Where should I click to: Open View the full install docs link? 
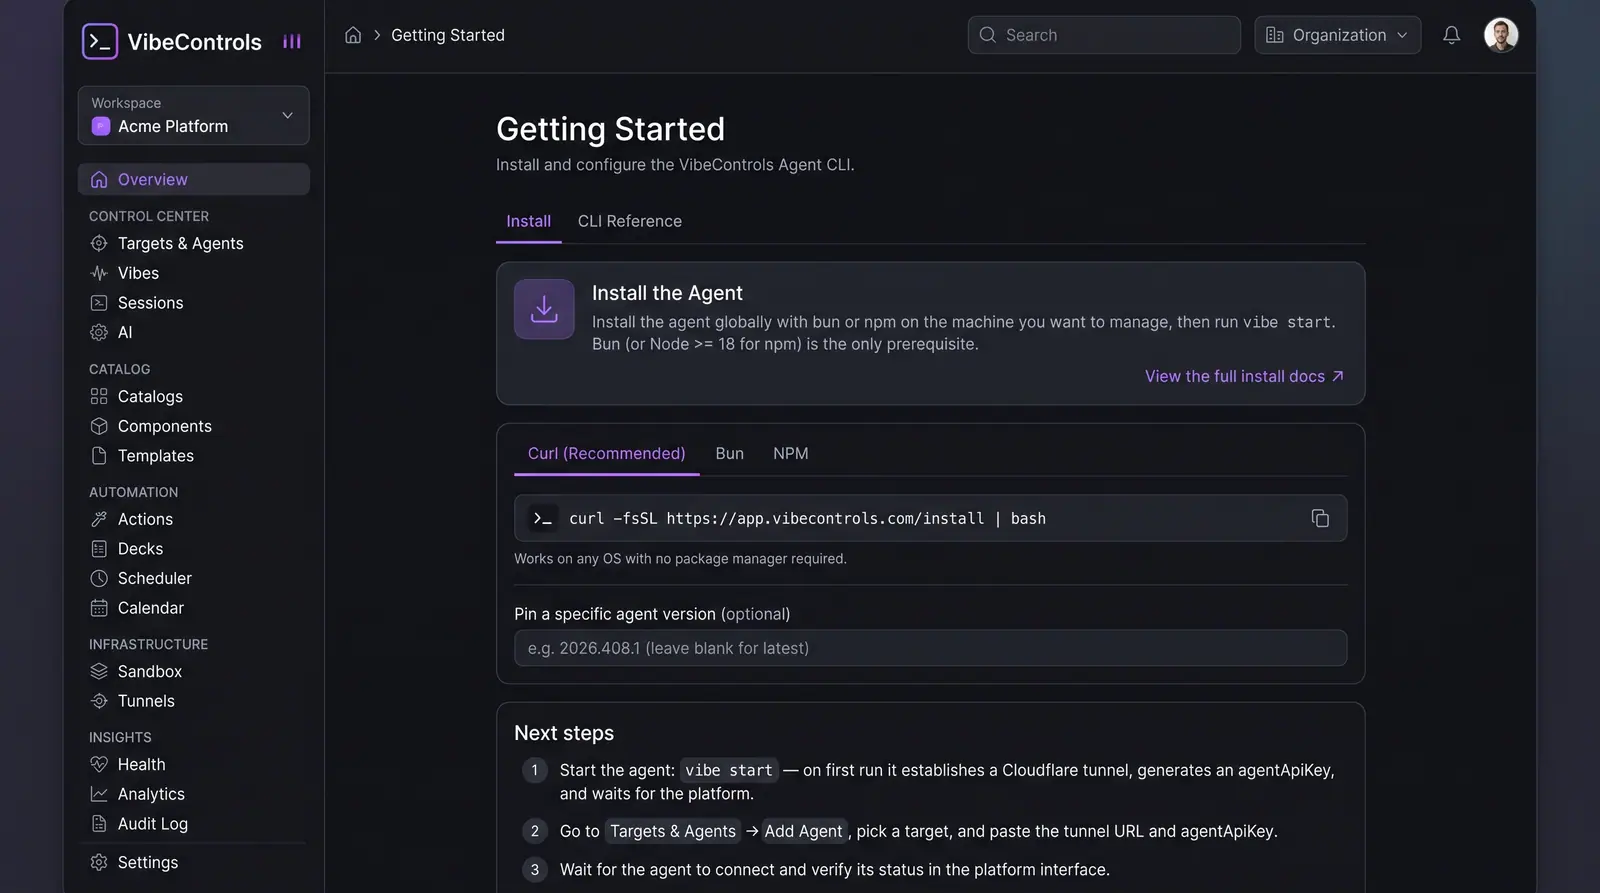(1245, 376)
